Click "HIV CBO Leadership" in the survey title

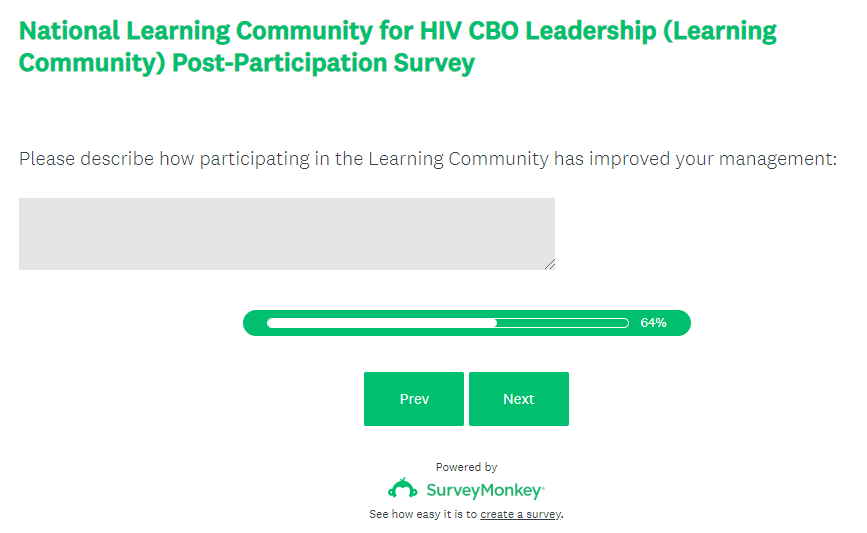[532, 30]
